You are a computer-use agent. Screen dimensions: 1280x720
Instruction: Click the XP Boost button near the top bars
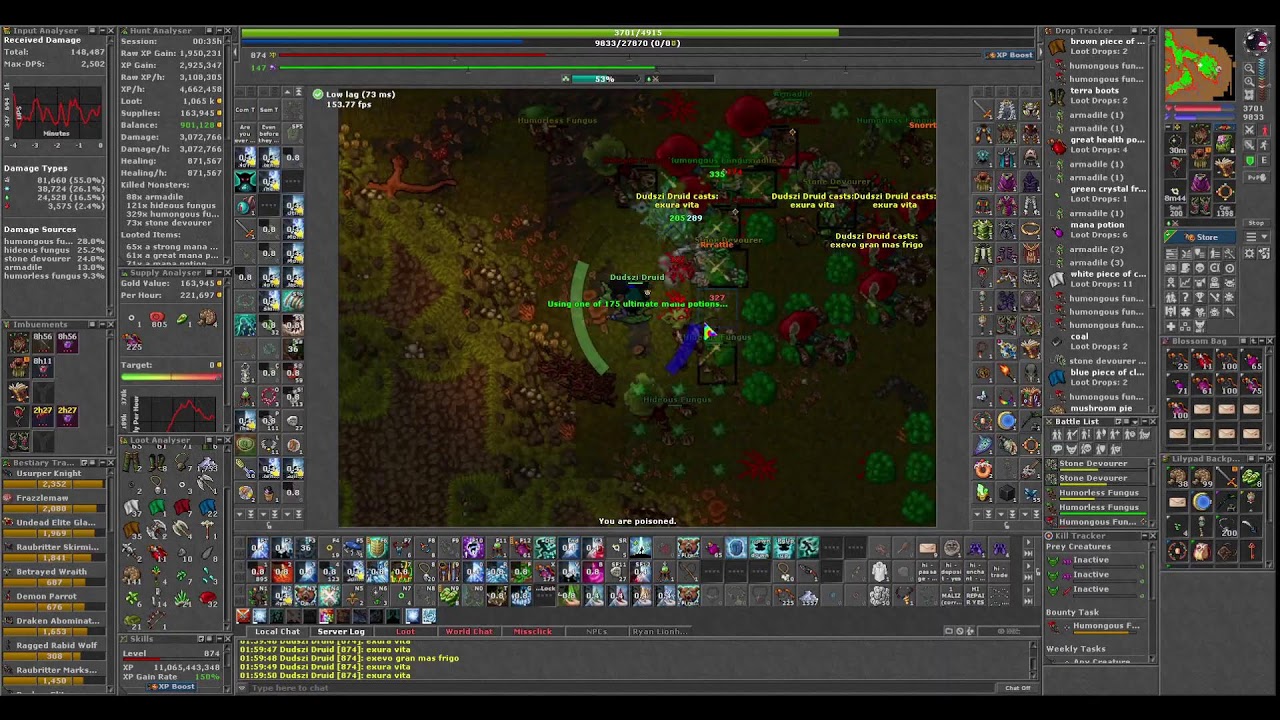(x=1012, y=55)
